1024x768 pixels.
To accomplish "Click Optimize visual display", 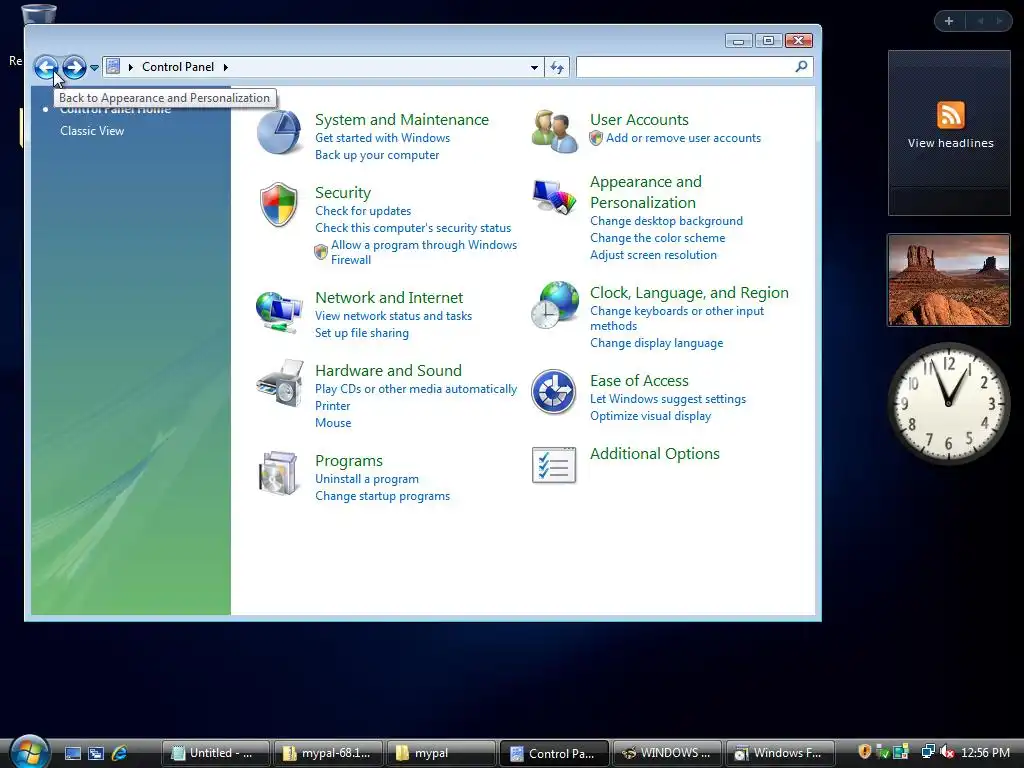I will pos(650,416).
